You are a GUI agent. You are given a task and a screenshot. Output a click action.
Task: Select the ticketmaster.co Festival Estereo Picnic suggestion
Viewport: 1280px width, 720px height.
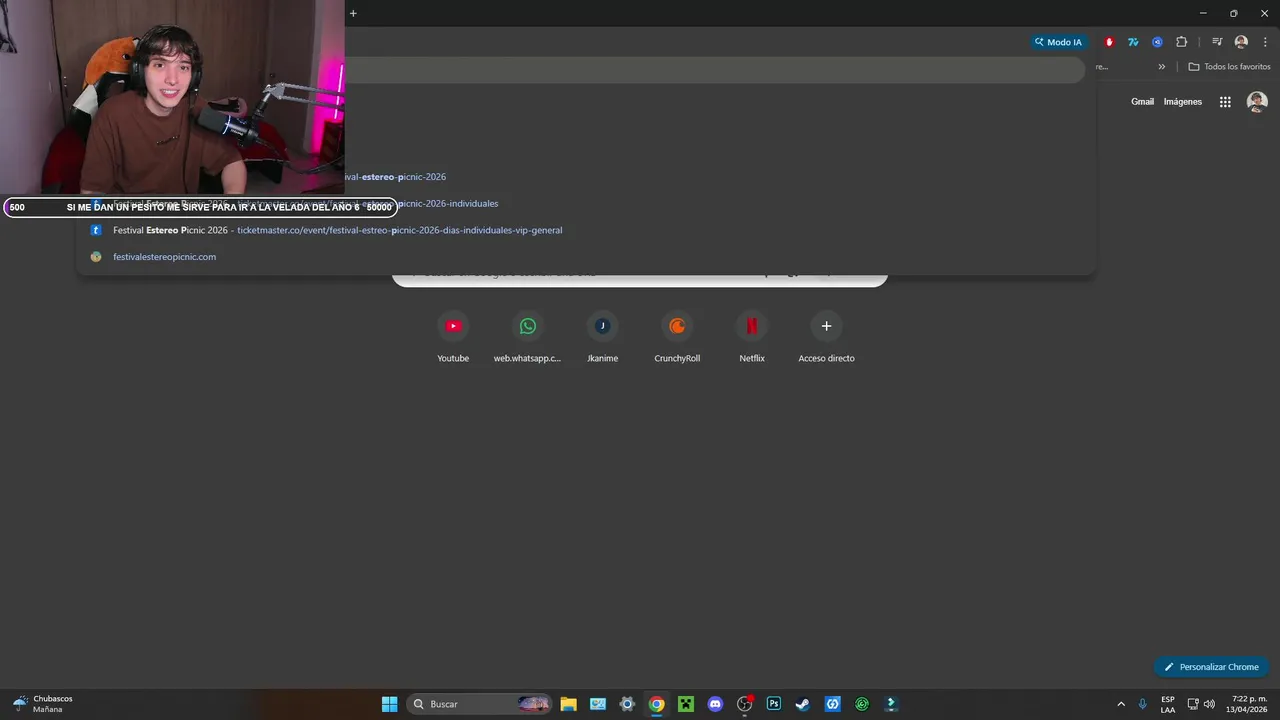click(x=586, y=230)
